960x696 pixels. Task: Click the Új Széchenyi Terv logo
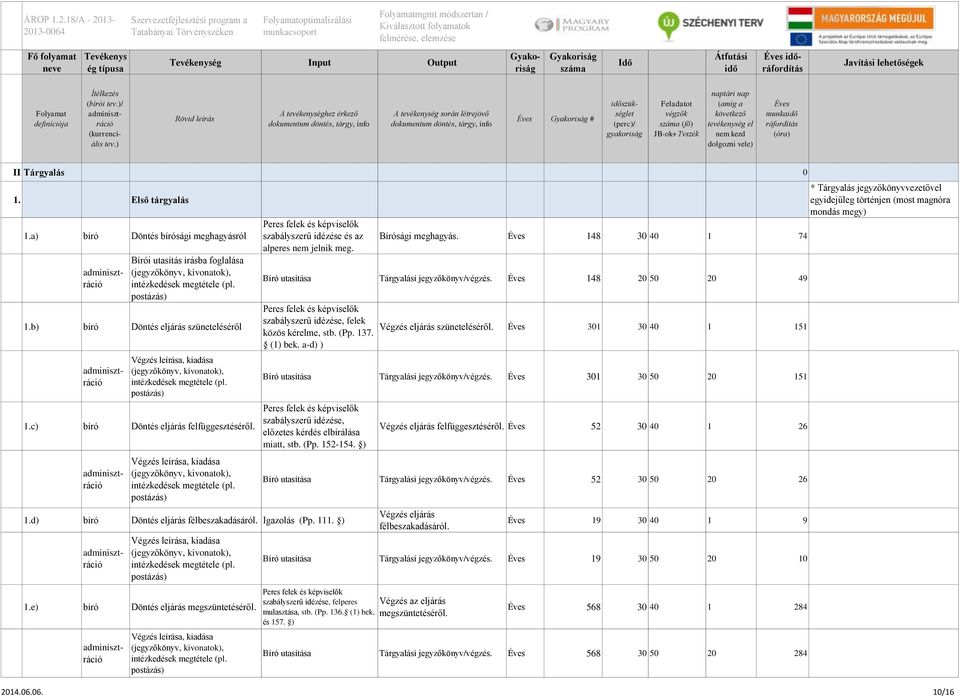point(710,24)
